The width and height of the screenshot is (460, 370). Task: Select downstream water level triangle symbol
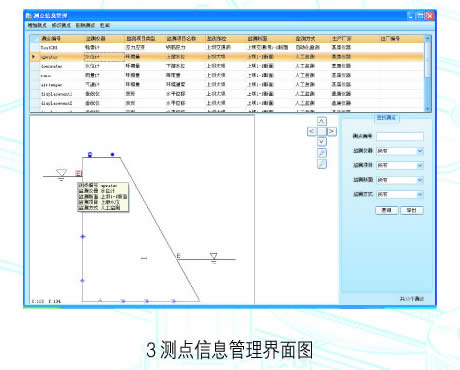(214, 257)
